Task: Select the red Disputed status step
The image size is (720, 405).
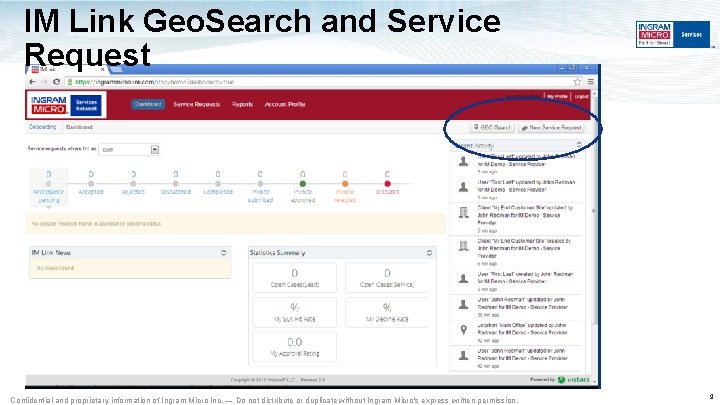Action: tap(387, 183)
